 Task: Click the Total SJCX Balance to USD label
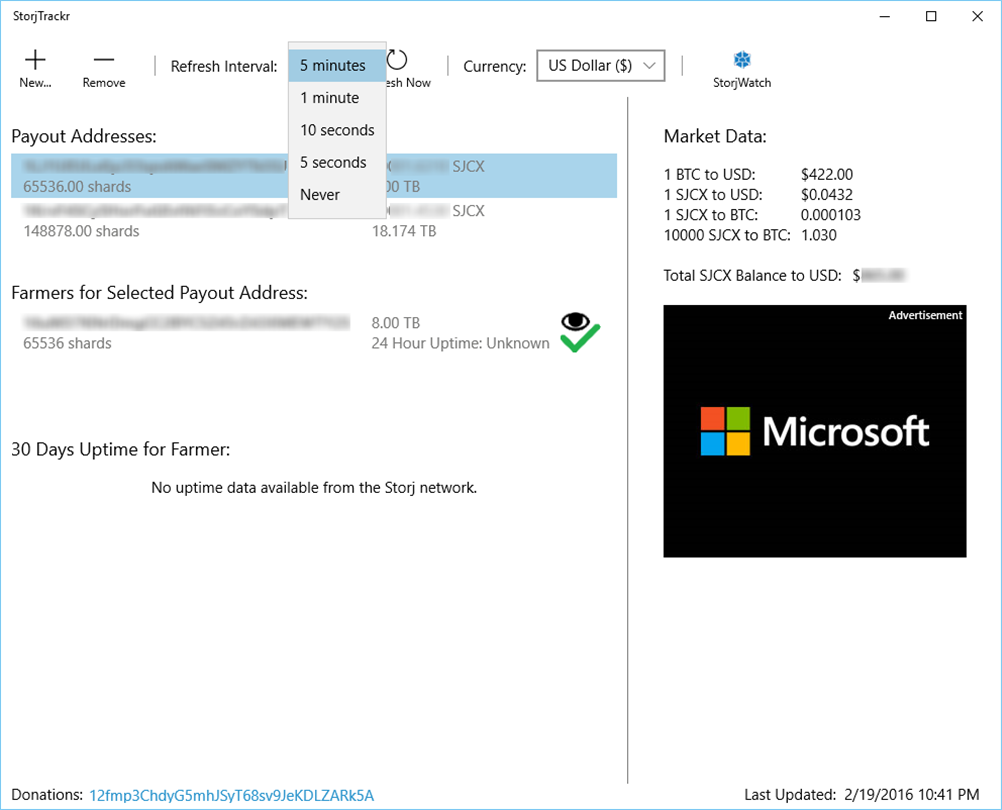pos(752,275)
